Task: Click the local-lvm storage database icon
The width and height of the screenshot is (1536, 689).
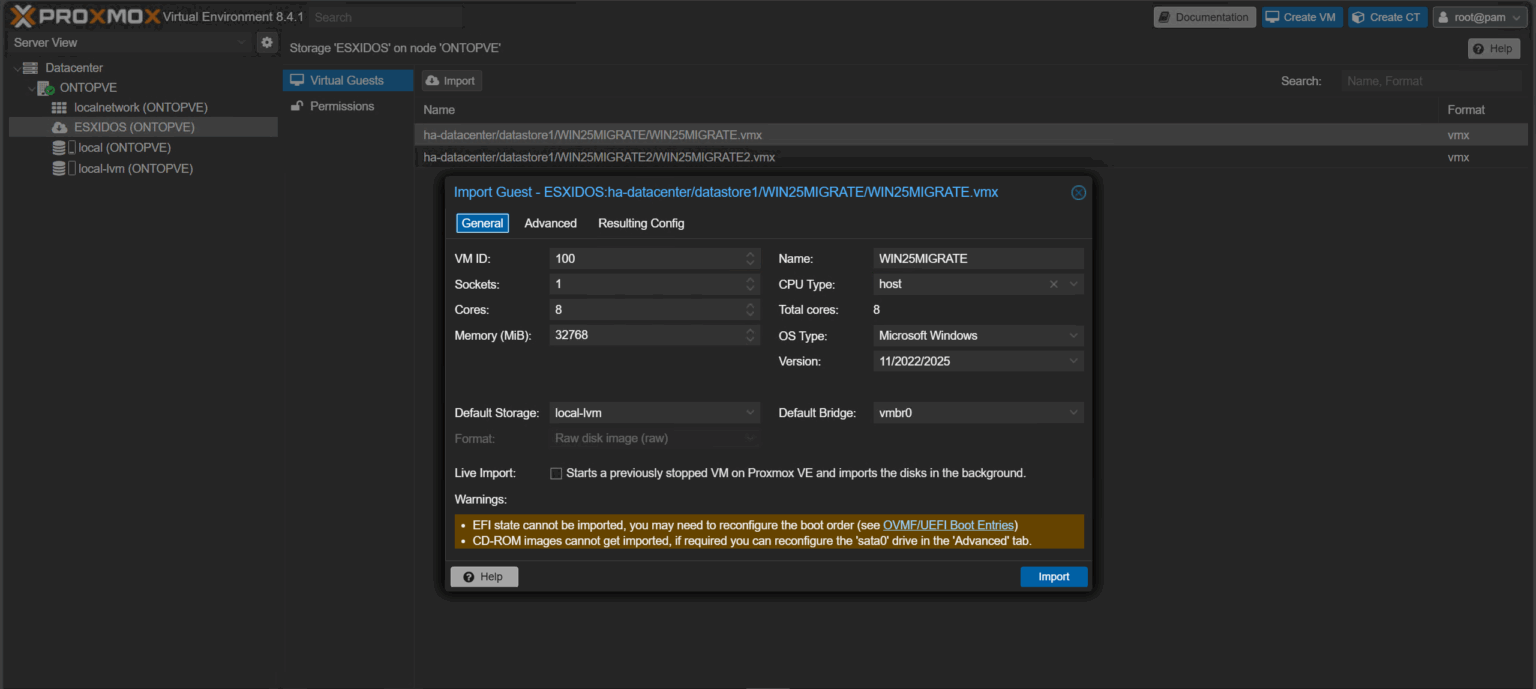Action: pos(59,169)
